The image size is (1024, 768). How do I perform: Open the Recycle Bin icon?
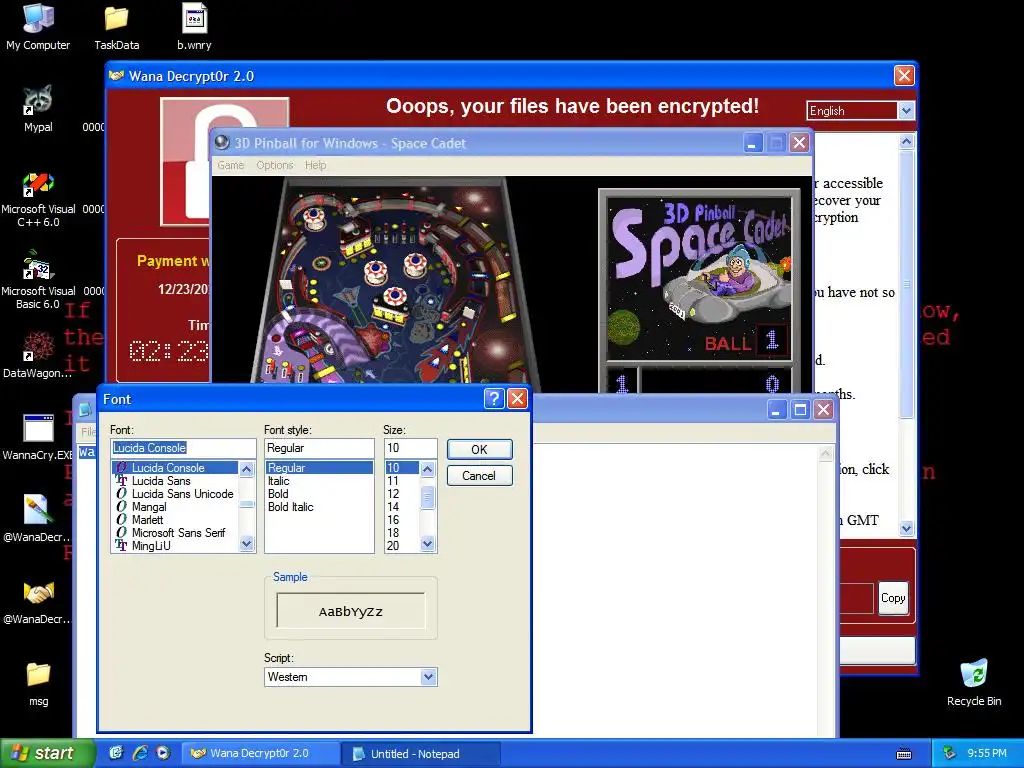coord(974,682)
